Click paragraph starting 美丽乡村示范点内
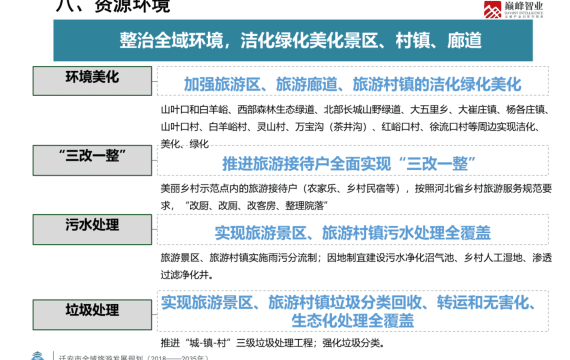The height and width of the screenshot is (360, 570). (356, 197)
